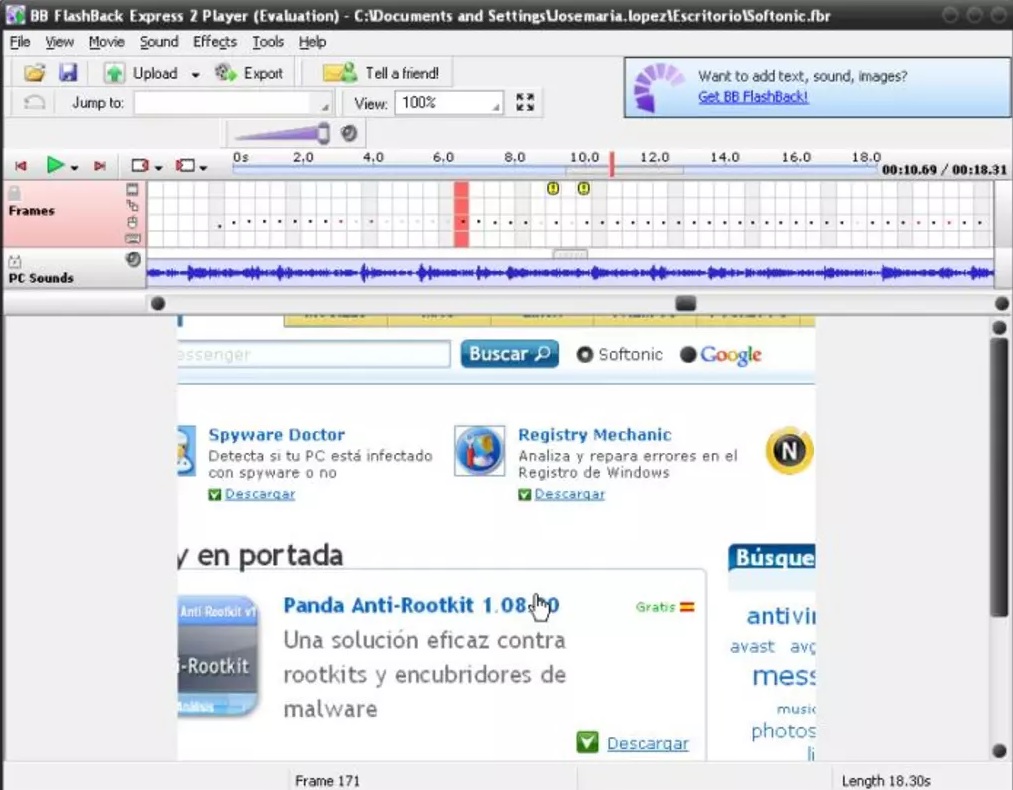Open the Tools menu
The image size is (1013, 790).
coord(268,42)
